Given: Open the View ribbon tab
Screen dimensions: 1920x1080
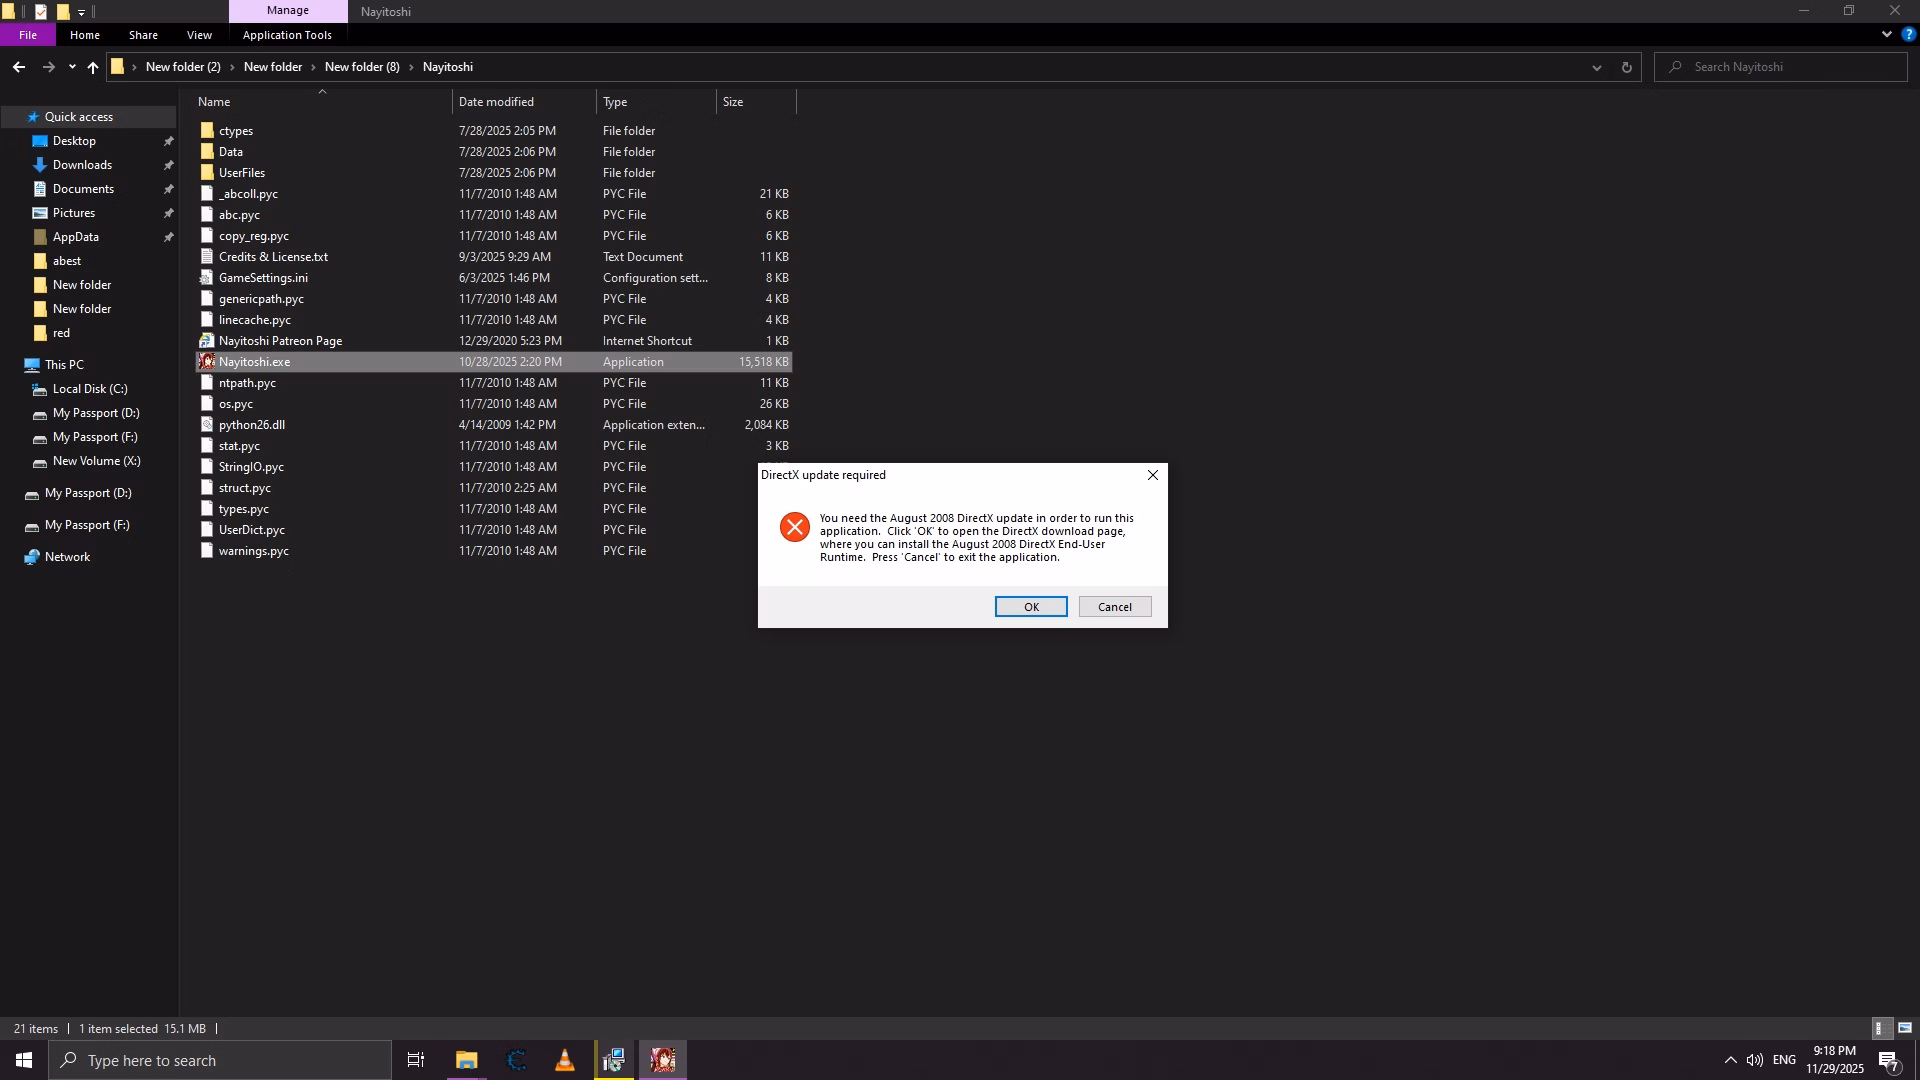Looking at the screenshot, I should point(199,35).
